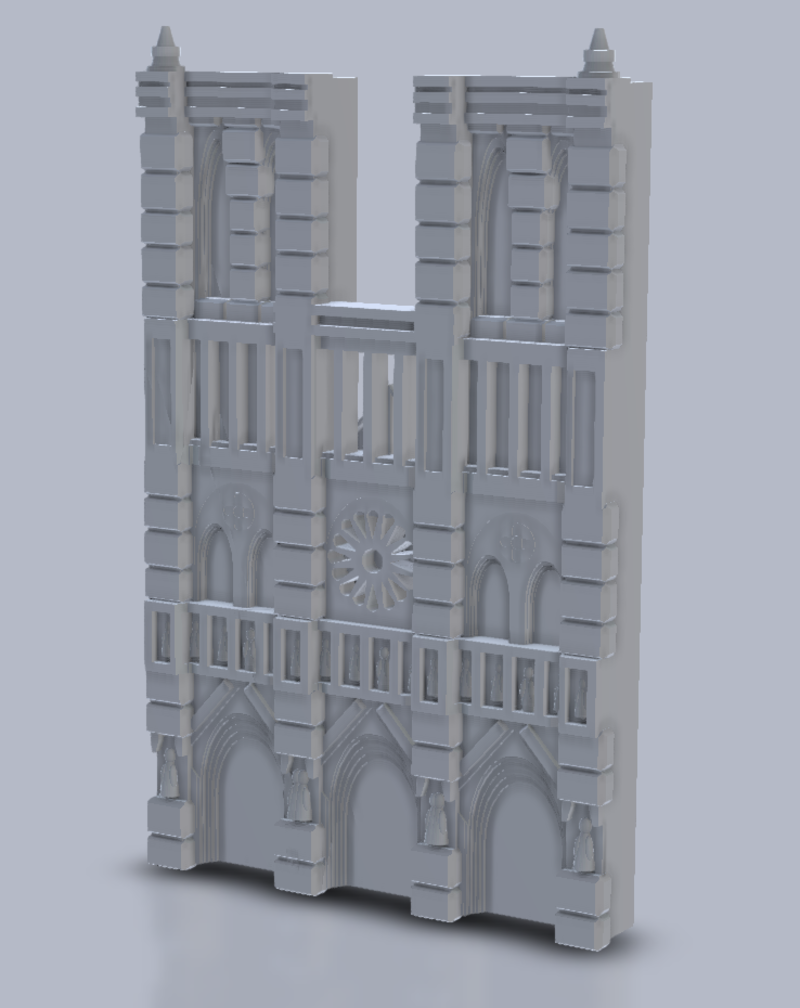
Task: Select the central rose window on the model
Action: click(370, 560)
